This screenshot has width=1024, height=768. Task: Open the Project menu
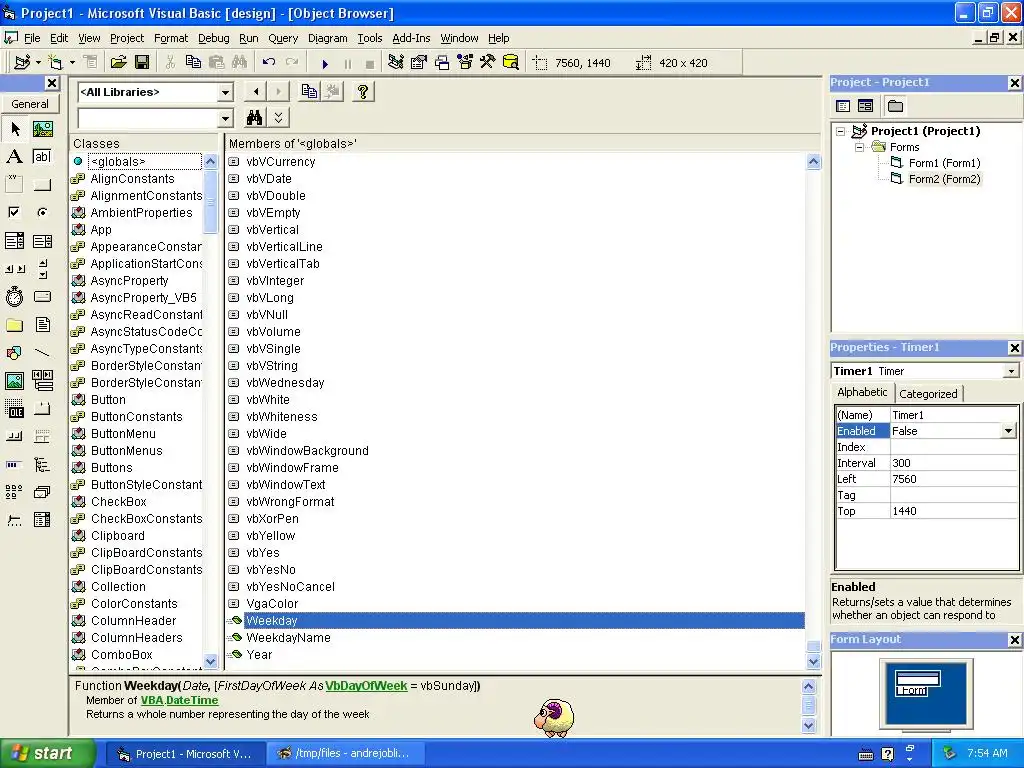tap(127, 38)
